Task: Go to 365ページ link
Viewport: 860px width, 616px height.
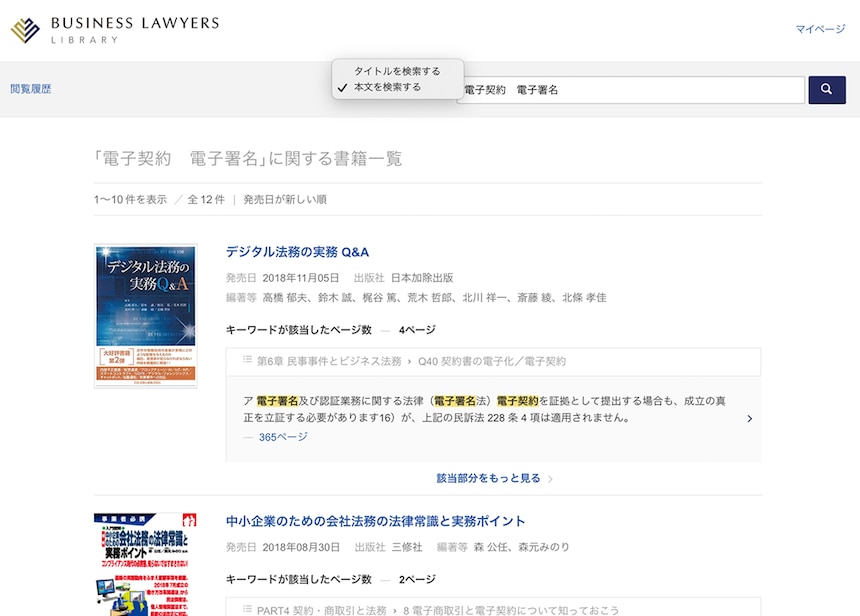Action: pos(283,437)
